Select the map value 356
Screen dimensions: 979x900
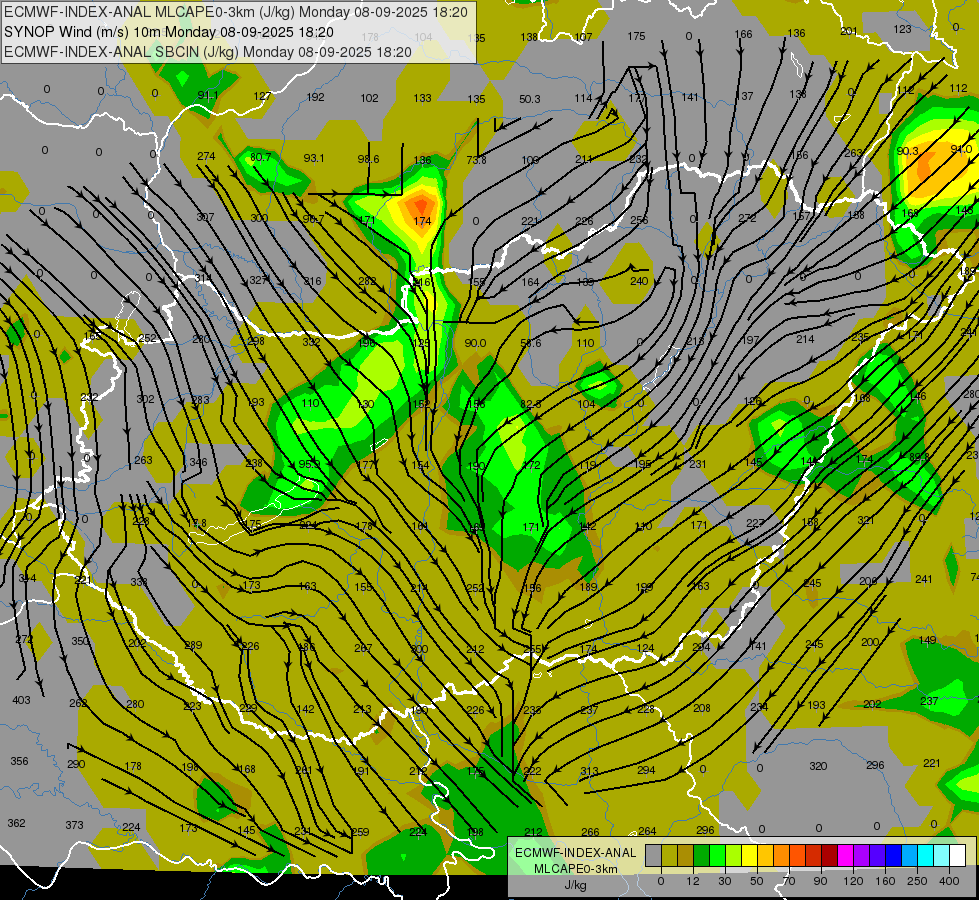19,761
